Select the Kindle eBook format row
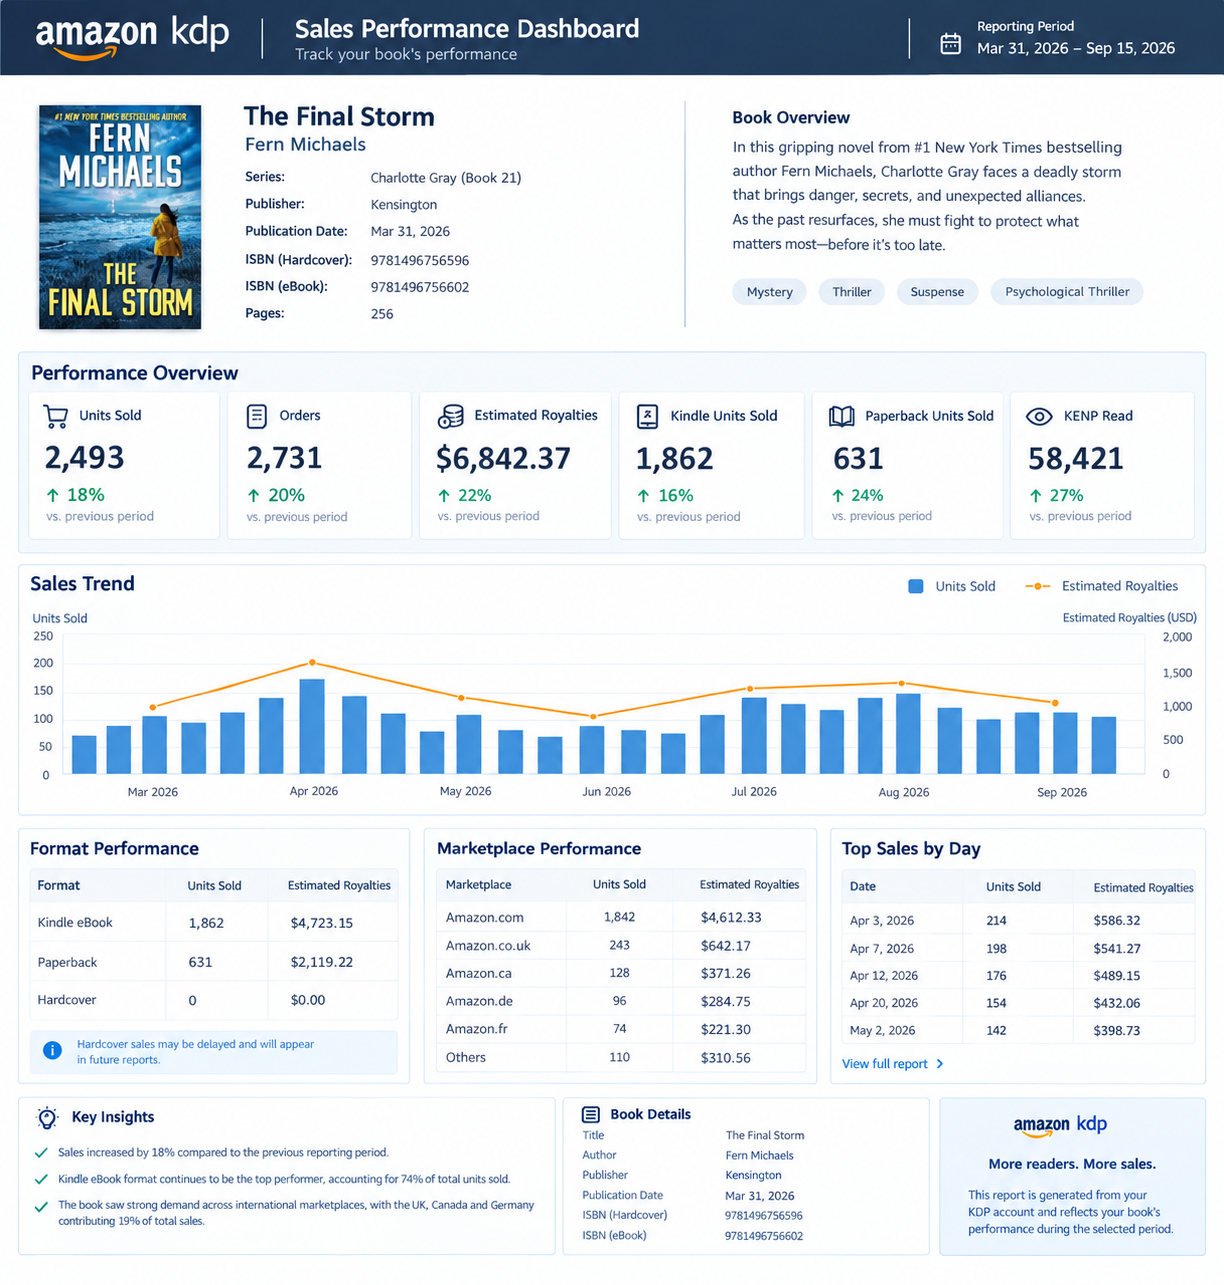The height and width of the screenshot is (1285, 1224). [214, 923]
